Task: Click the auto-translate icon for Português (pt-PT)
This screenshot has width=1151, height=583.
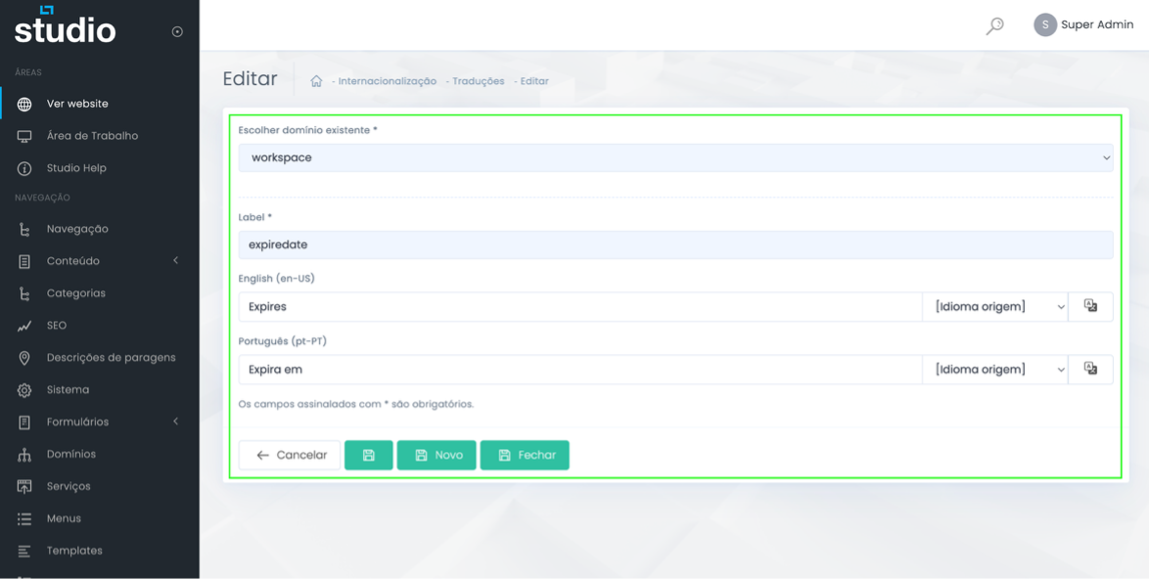Action: (x=1090, y=369)
